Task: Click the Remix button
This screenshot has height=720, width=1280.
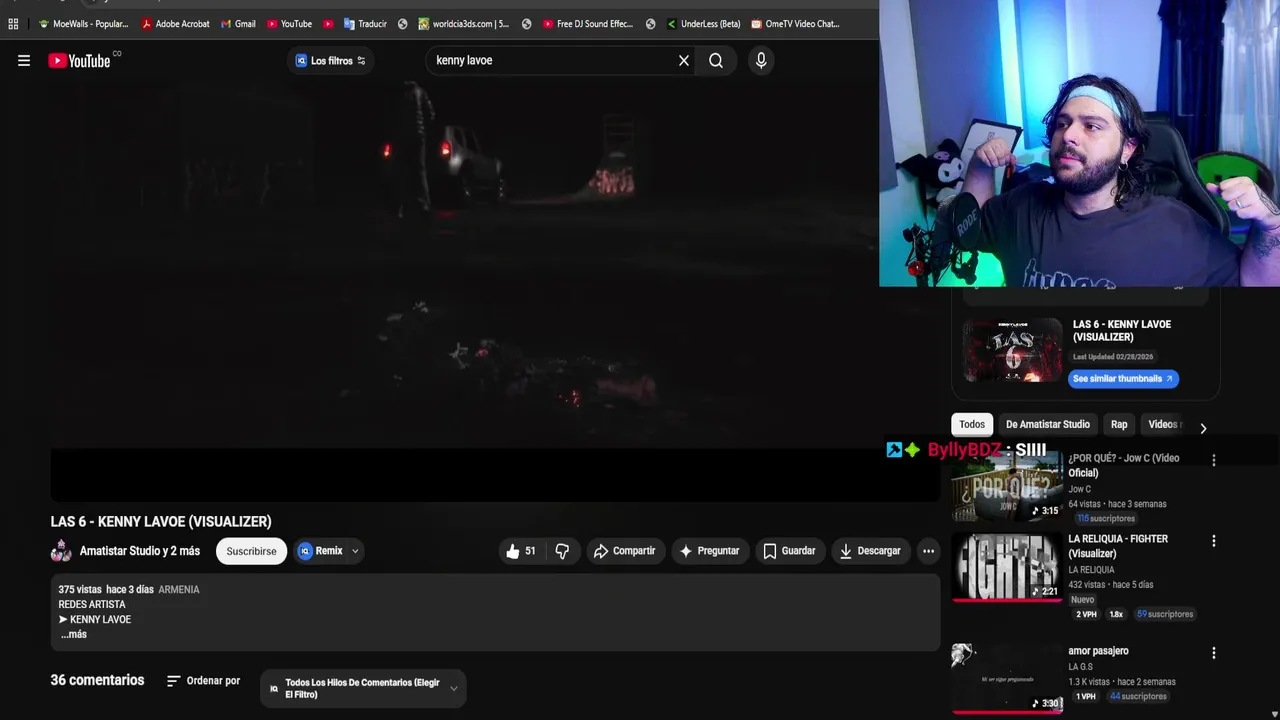Action: (x=320, y=551)
